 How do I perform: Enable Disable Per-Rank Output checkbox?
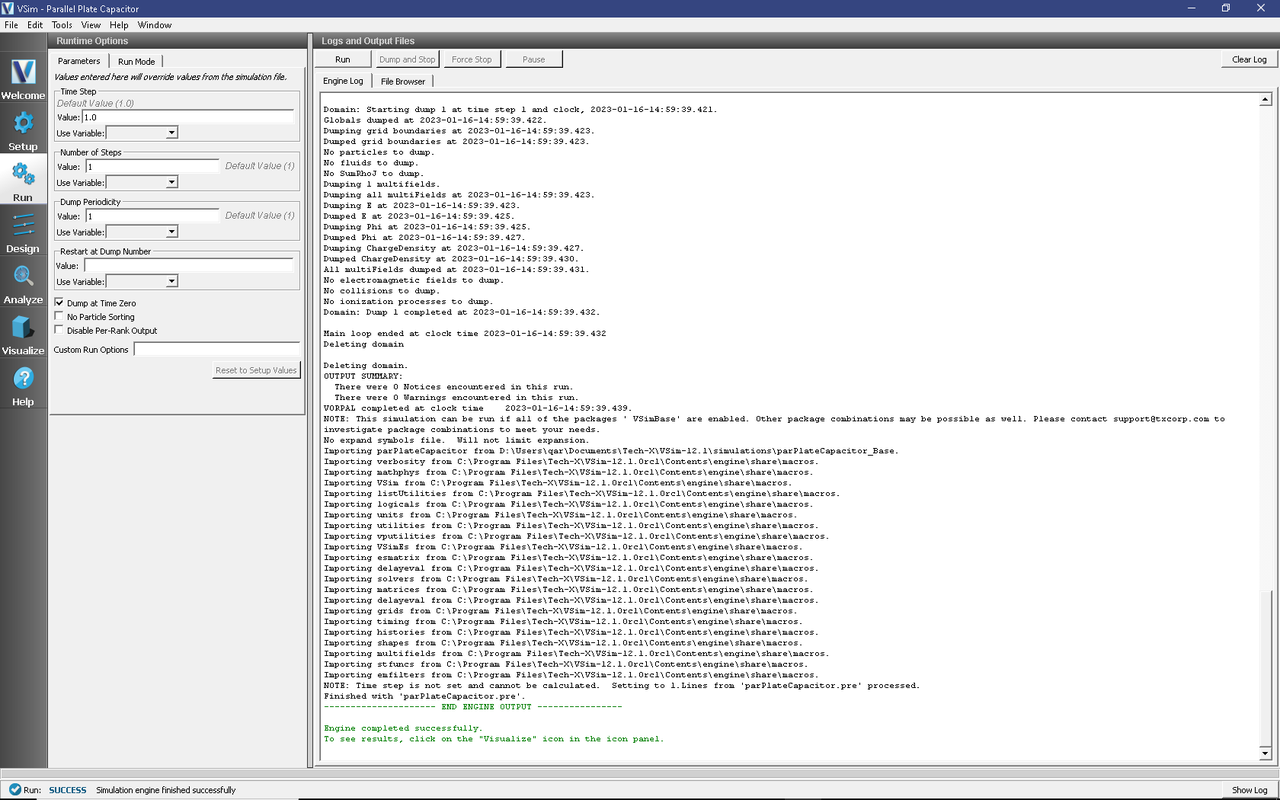(59, 330)
